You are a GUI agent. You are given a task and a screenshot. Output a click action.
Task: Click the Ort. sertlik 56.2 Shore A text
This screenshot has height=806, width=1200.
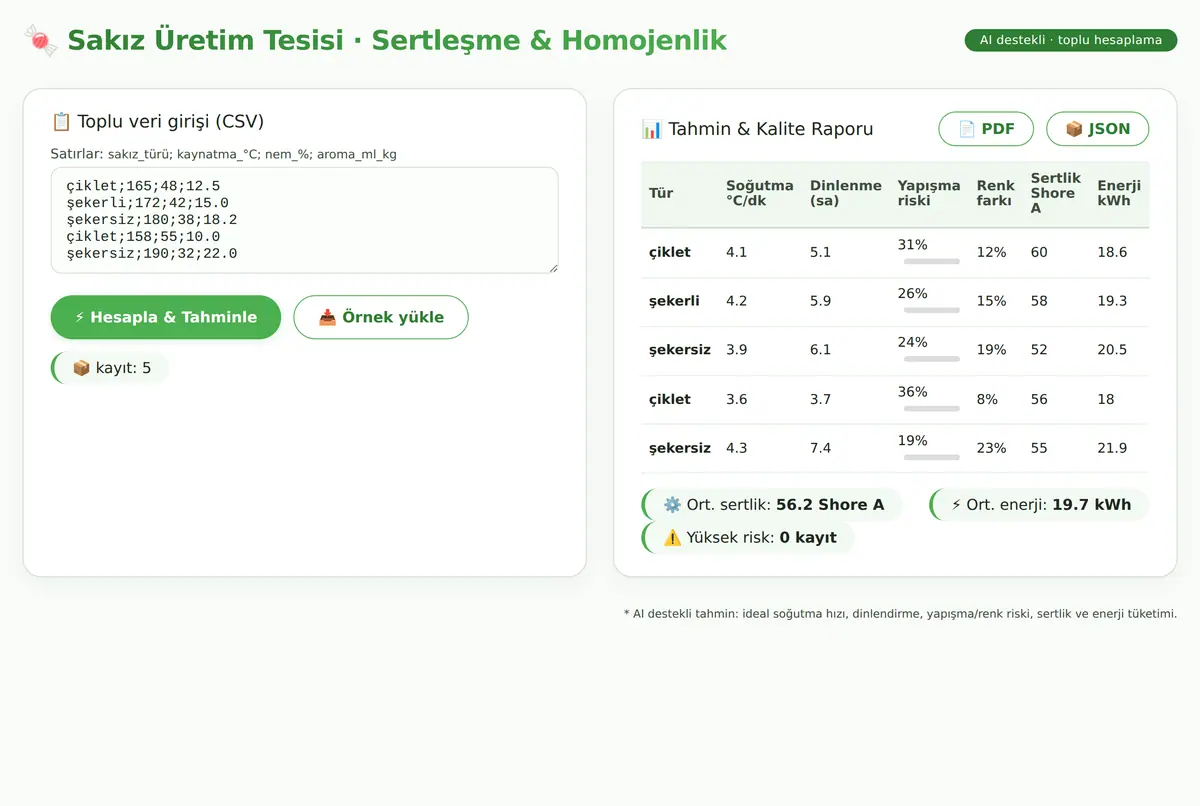(x=785, y=505)
